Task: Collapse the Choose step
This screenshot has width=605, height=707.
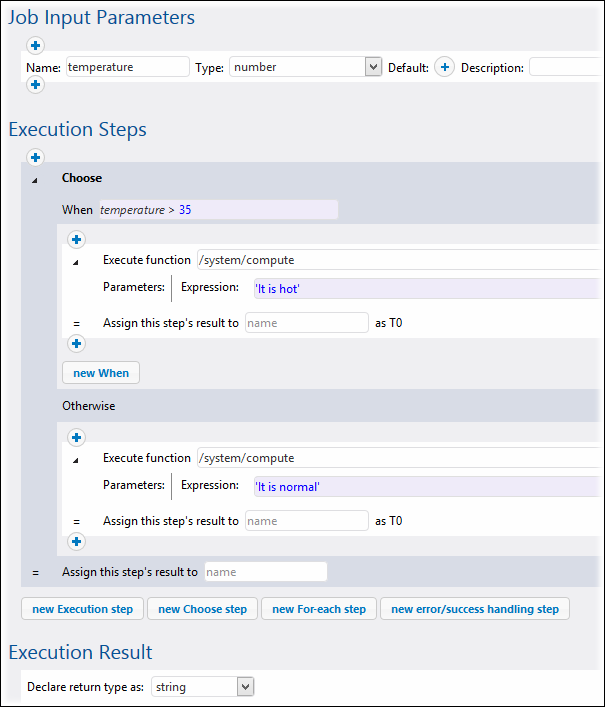Action: [x=35, y=181]
